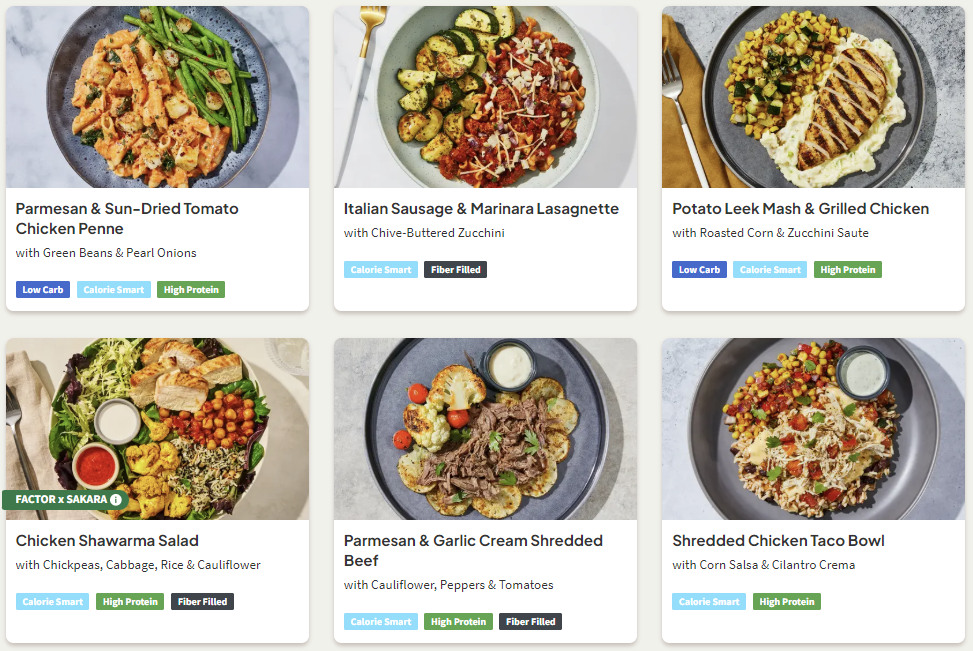Select the Fiber Filled tag on Shredded Beef
Image resolution: width=973 pixels, height=651 pixels.
[x=530, y=622]
